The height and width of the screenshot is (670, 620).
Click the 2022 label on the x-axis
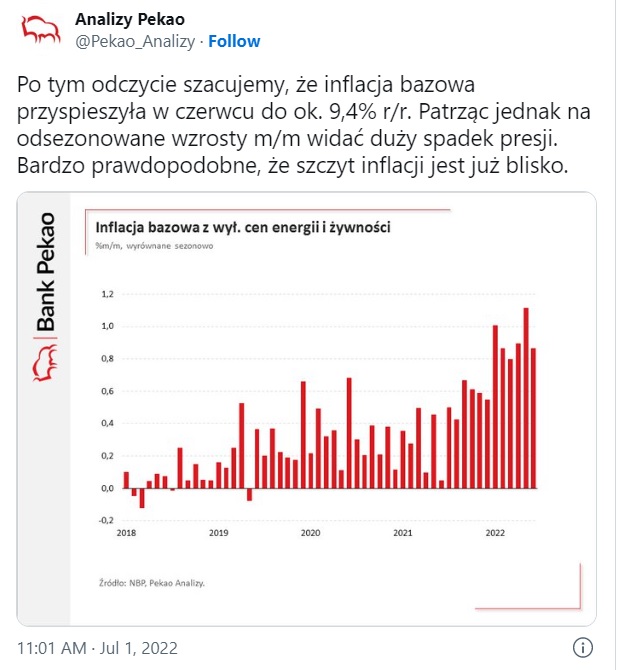tap(494, 533)
